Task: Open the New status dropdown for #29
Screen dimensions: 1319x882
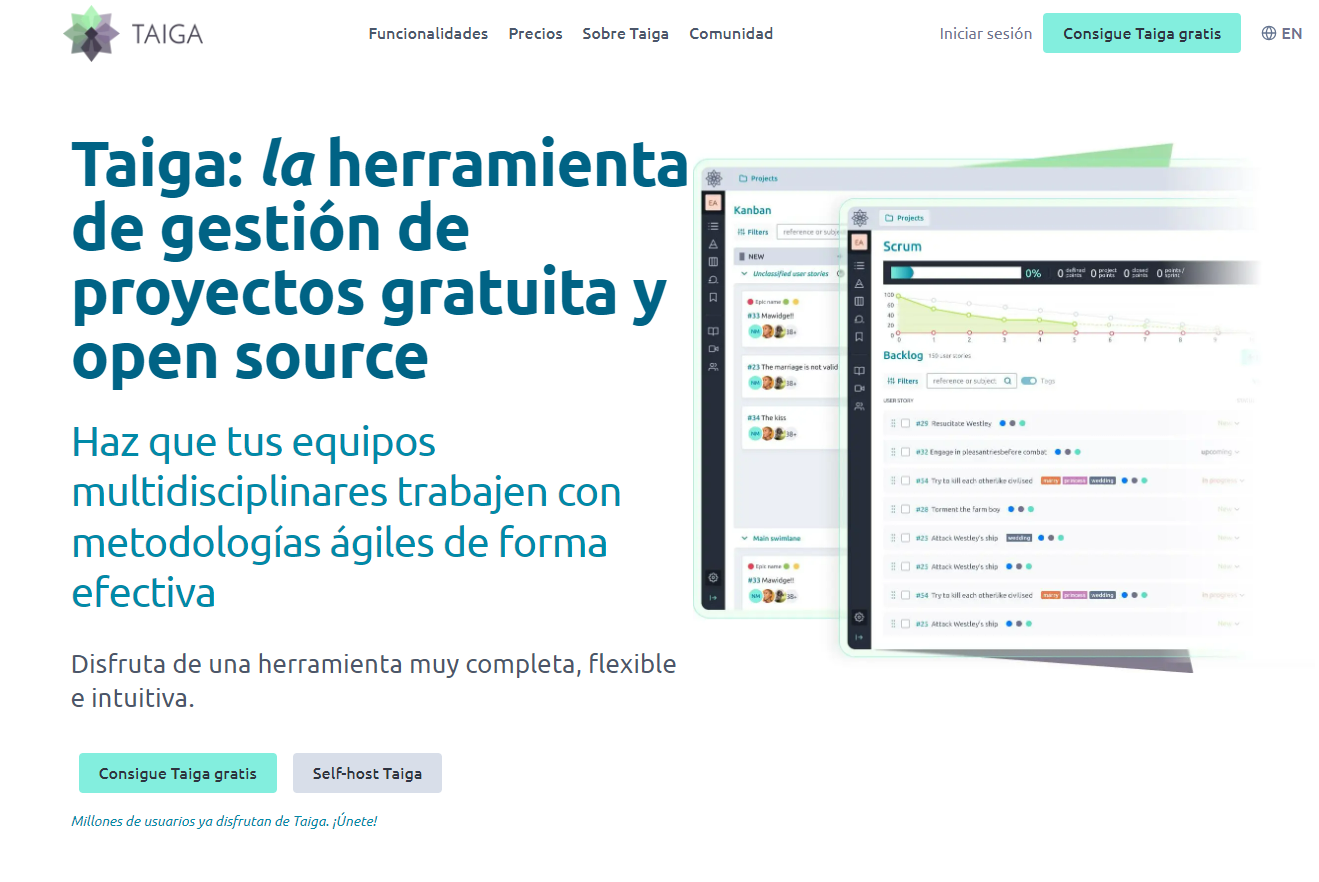Action: tap(1228, 424)
